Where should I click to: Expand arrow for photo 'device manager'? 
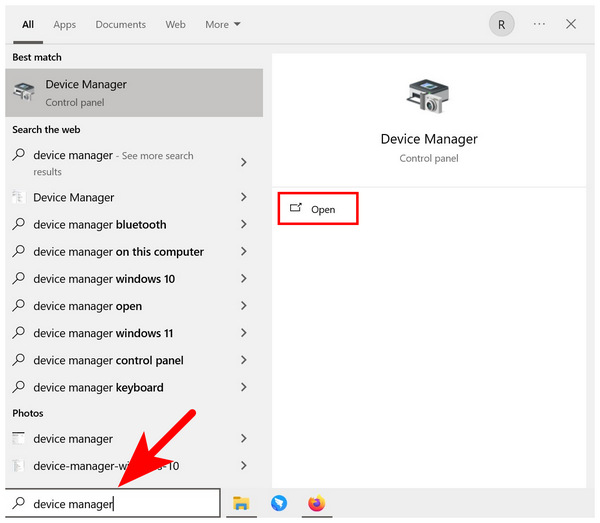(x=244, y=438)
